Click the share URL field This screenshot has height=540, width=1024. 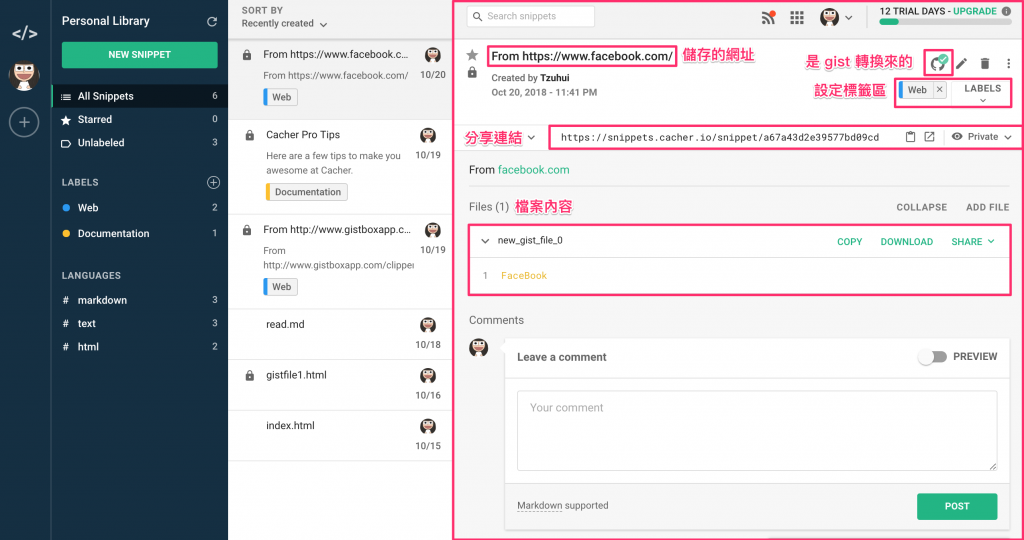(x=720, y=137)
